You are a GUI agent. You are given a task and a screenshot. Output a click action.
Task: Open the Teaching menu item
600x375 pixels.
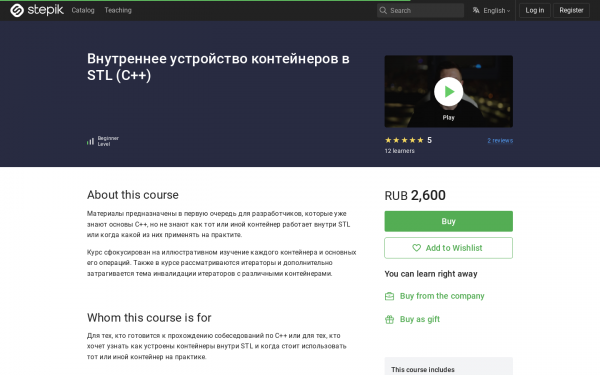[x=118, y=10]
